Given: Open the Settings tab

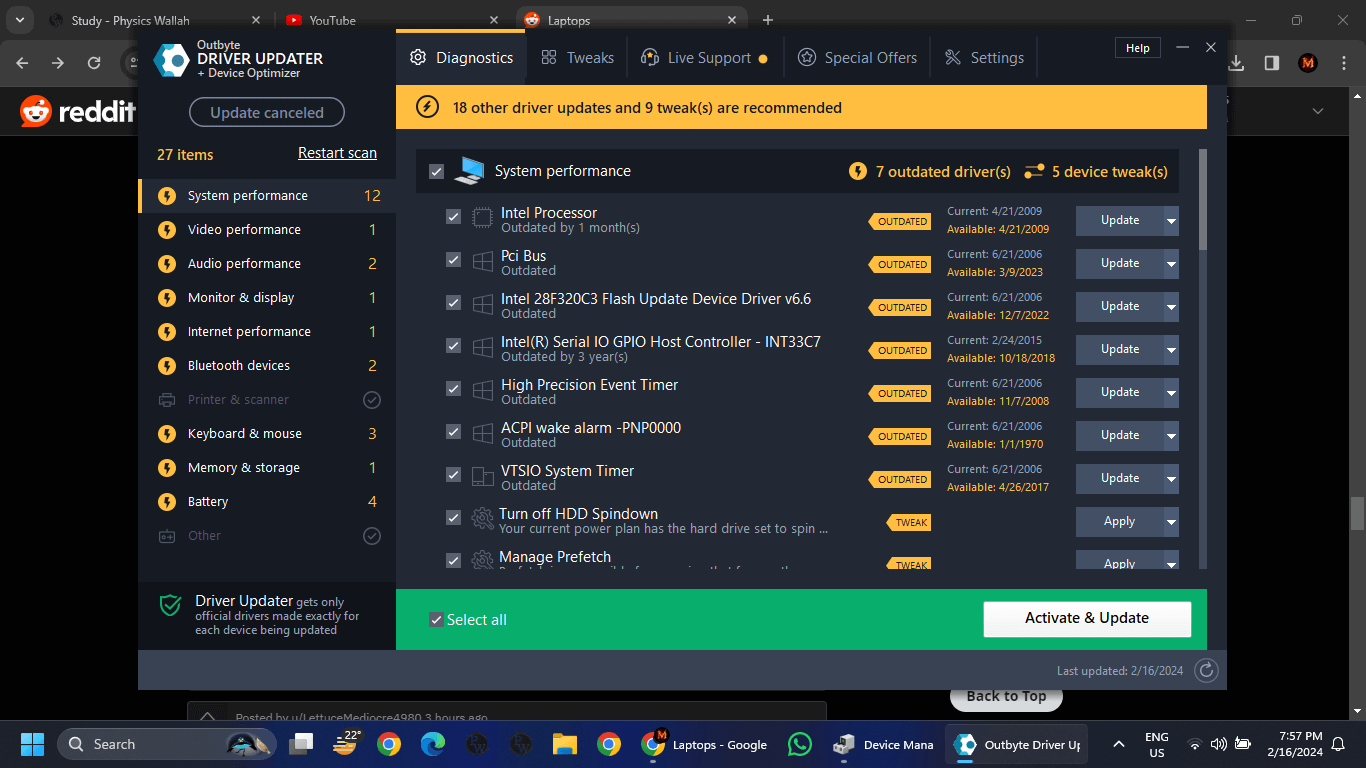Looking at the screenshot, I should point(984,58).
